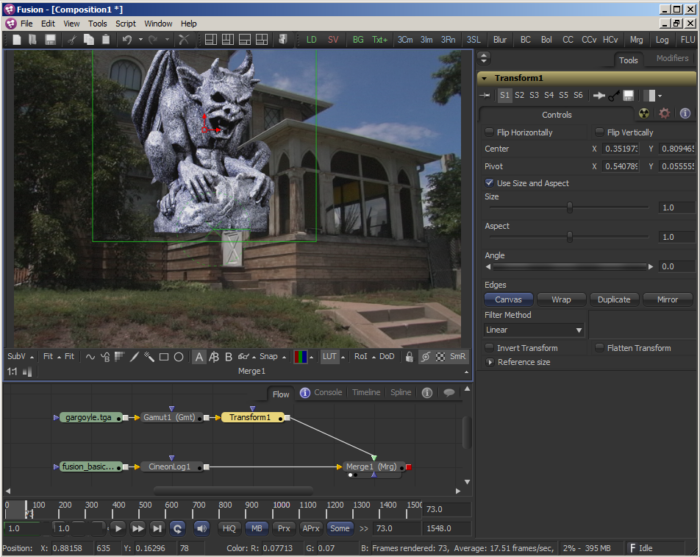Open the Filter Method Linear dropdown

coord(534,330)
